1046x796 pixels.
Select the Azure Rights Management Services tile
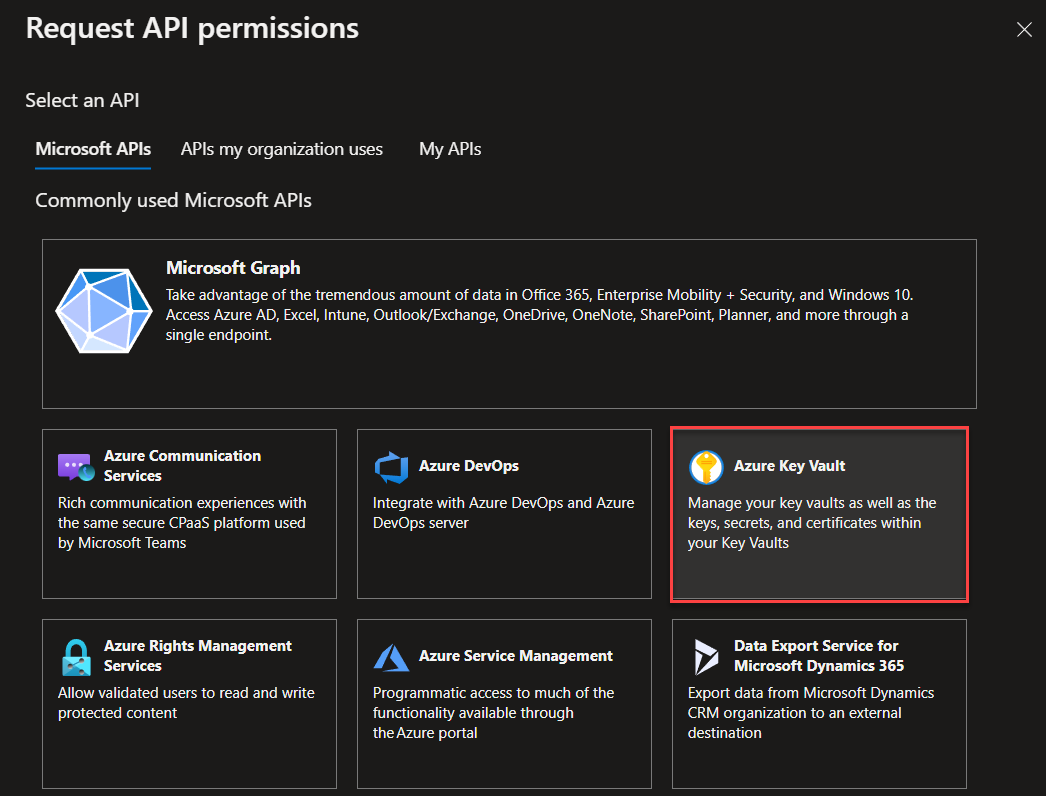click(x=189, y=703)
